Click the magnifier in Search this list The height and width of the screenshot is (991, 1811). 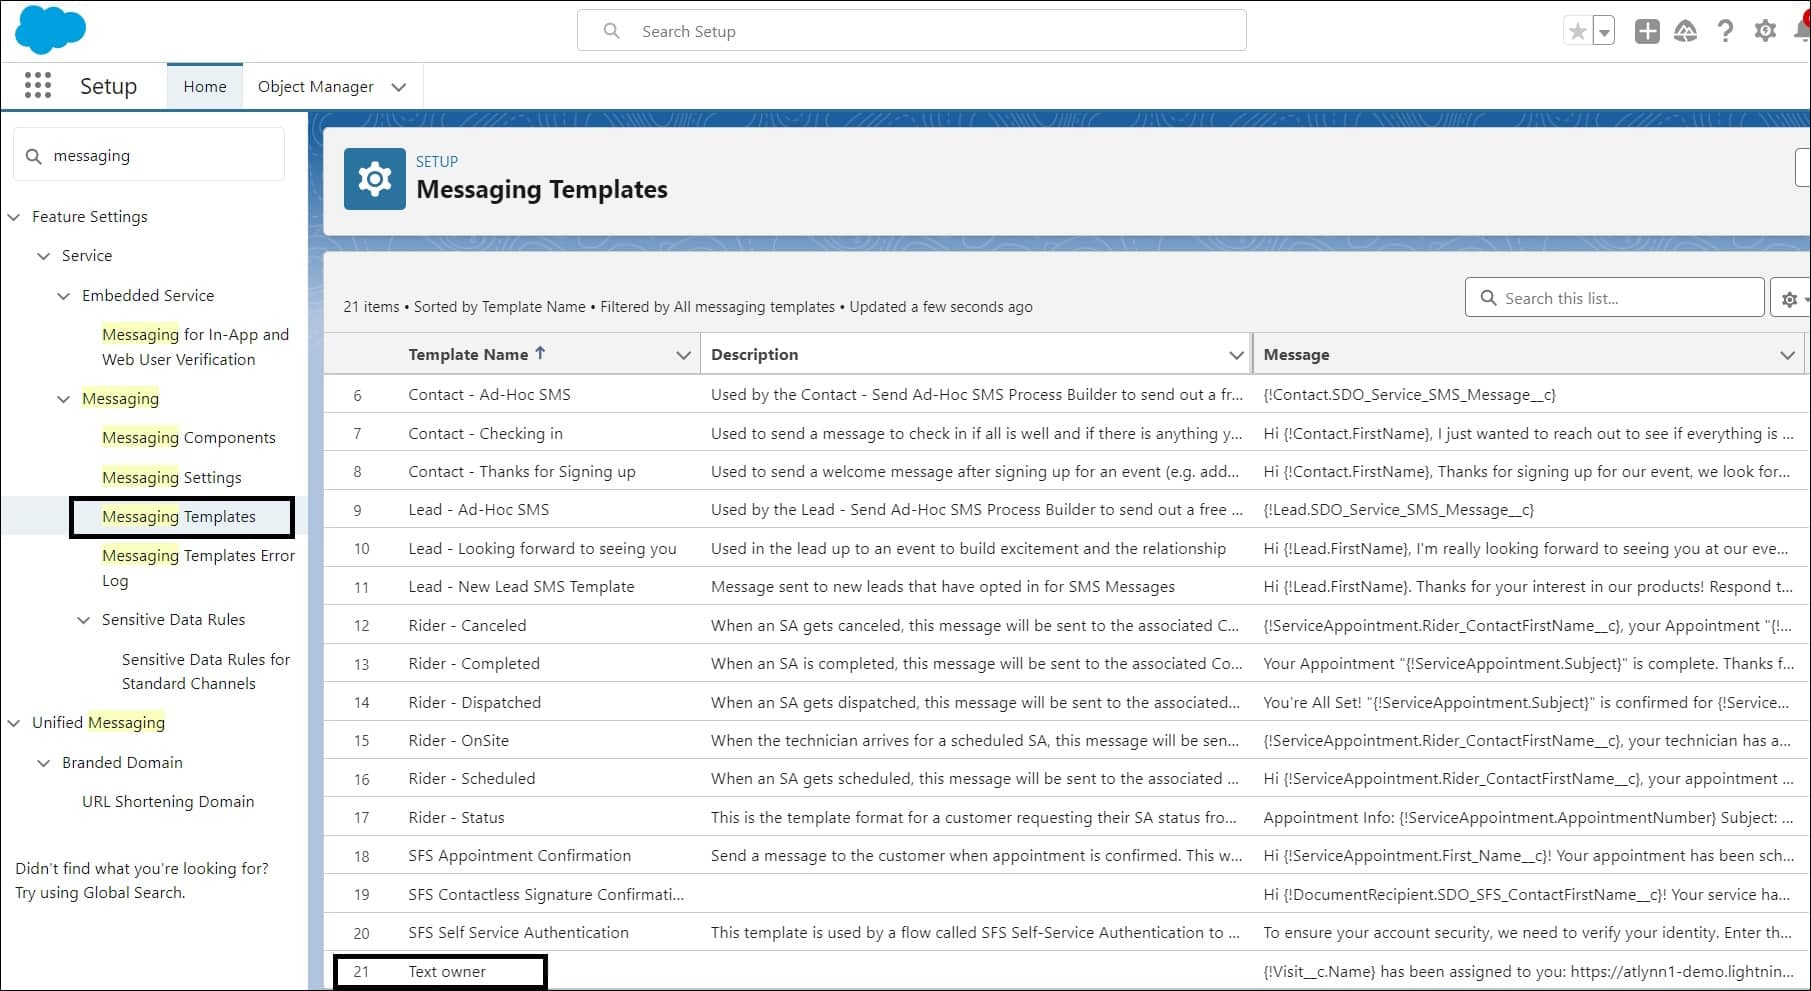coord(1489,298)
